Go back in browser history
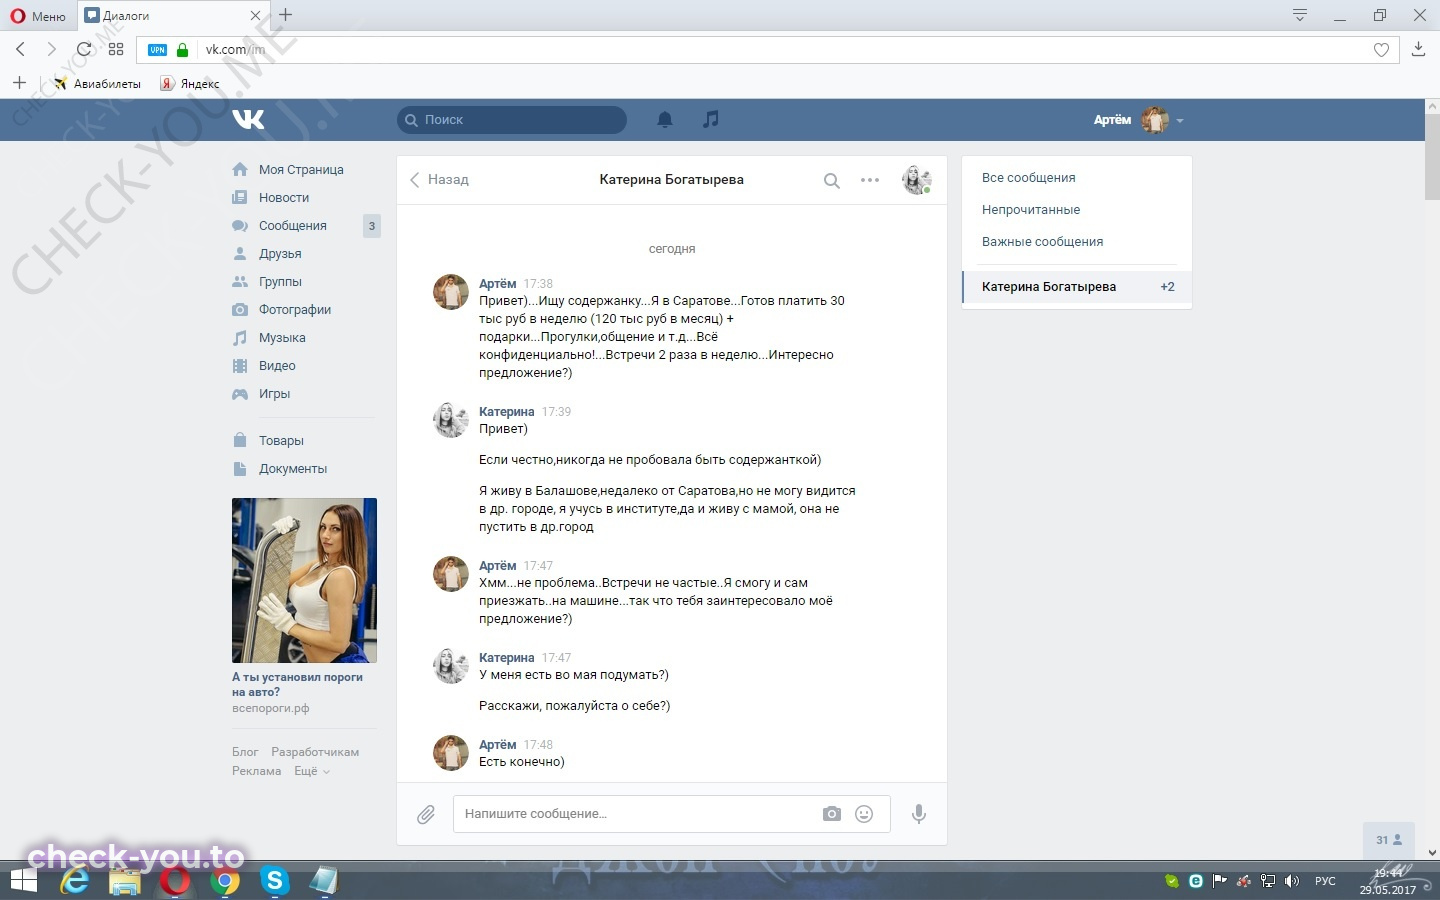The width and height of the screenshot is (1440, 900). tap(20, 49)
